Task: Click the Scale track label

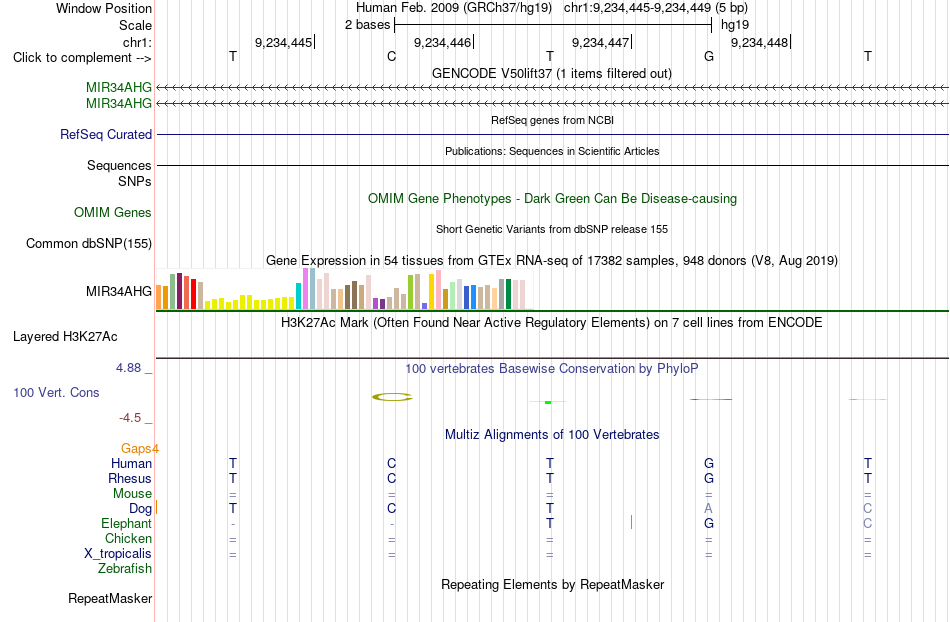Action: click(135, 25)
